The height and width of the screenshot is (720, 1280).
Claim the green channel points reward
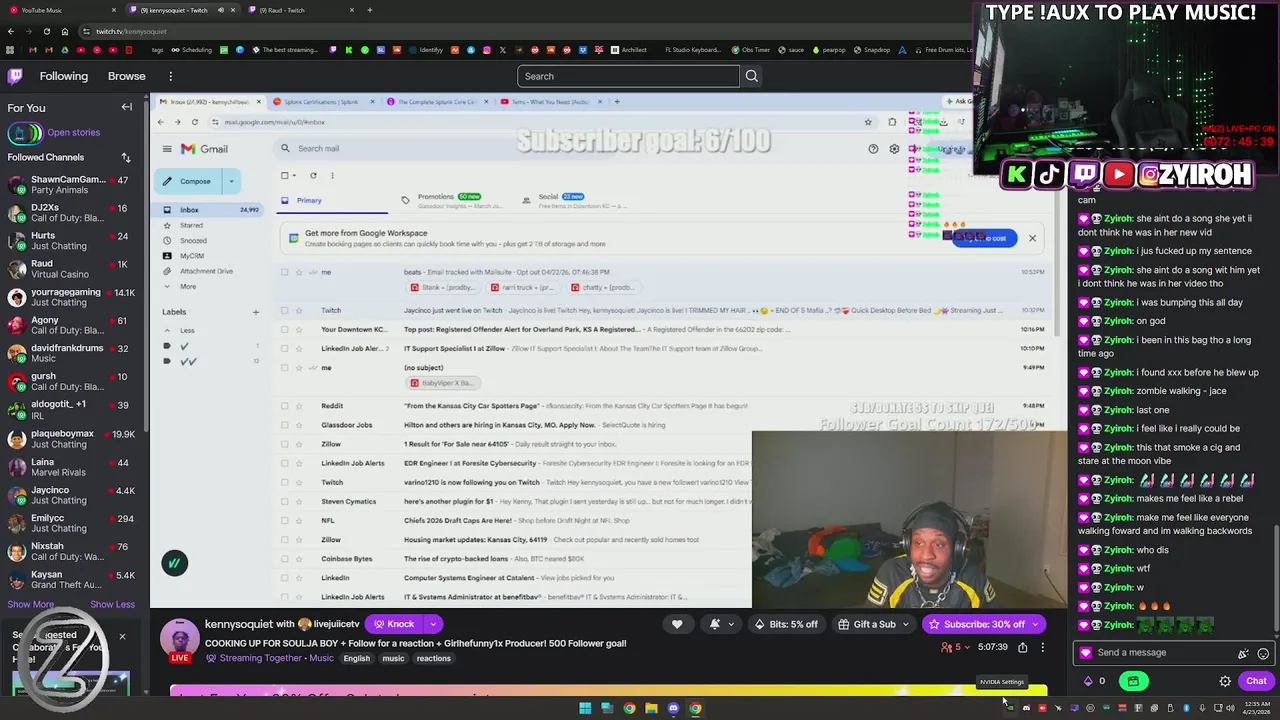pyautogui.click(x=1133, y=681)
